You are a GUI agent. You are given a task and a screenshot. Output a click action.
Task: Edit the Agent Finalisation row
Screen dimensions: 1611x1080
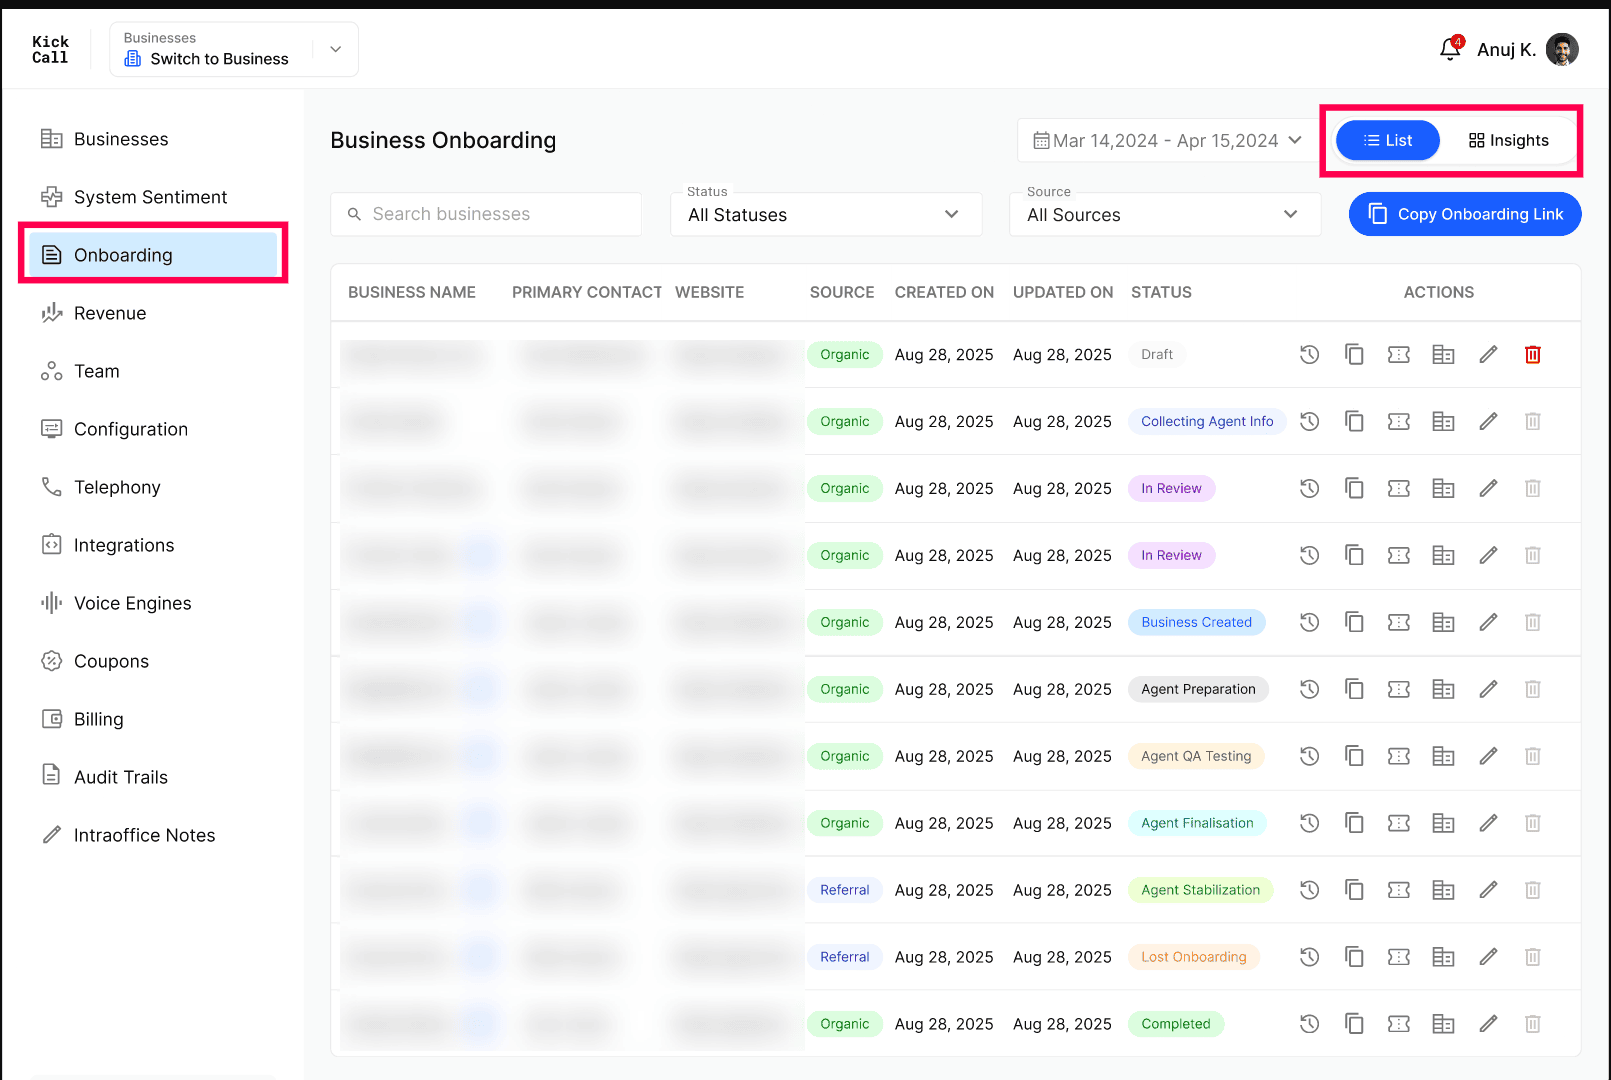(x=1488, y=823)
